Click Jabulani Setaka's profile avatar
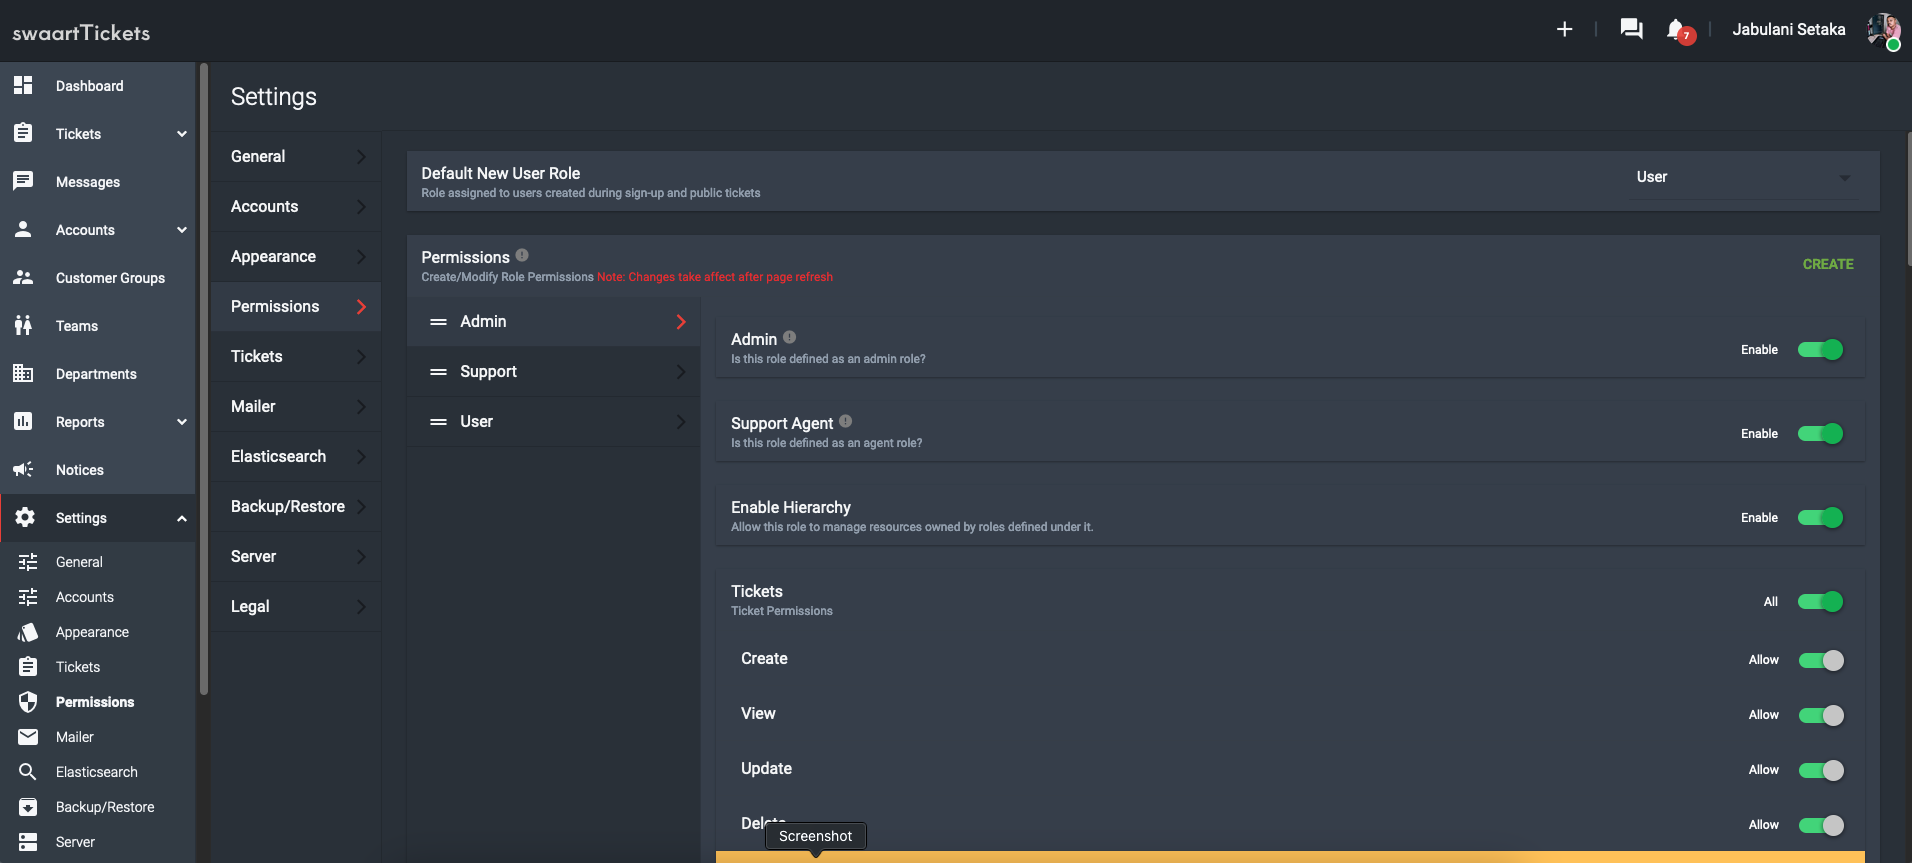Viewport: 1912px width, 863px height. [1883, 30]
